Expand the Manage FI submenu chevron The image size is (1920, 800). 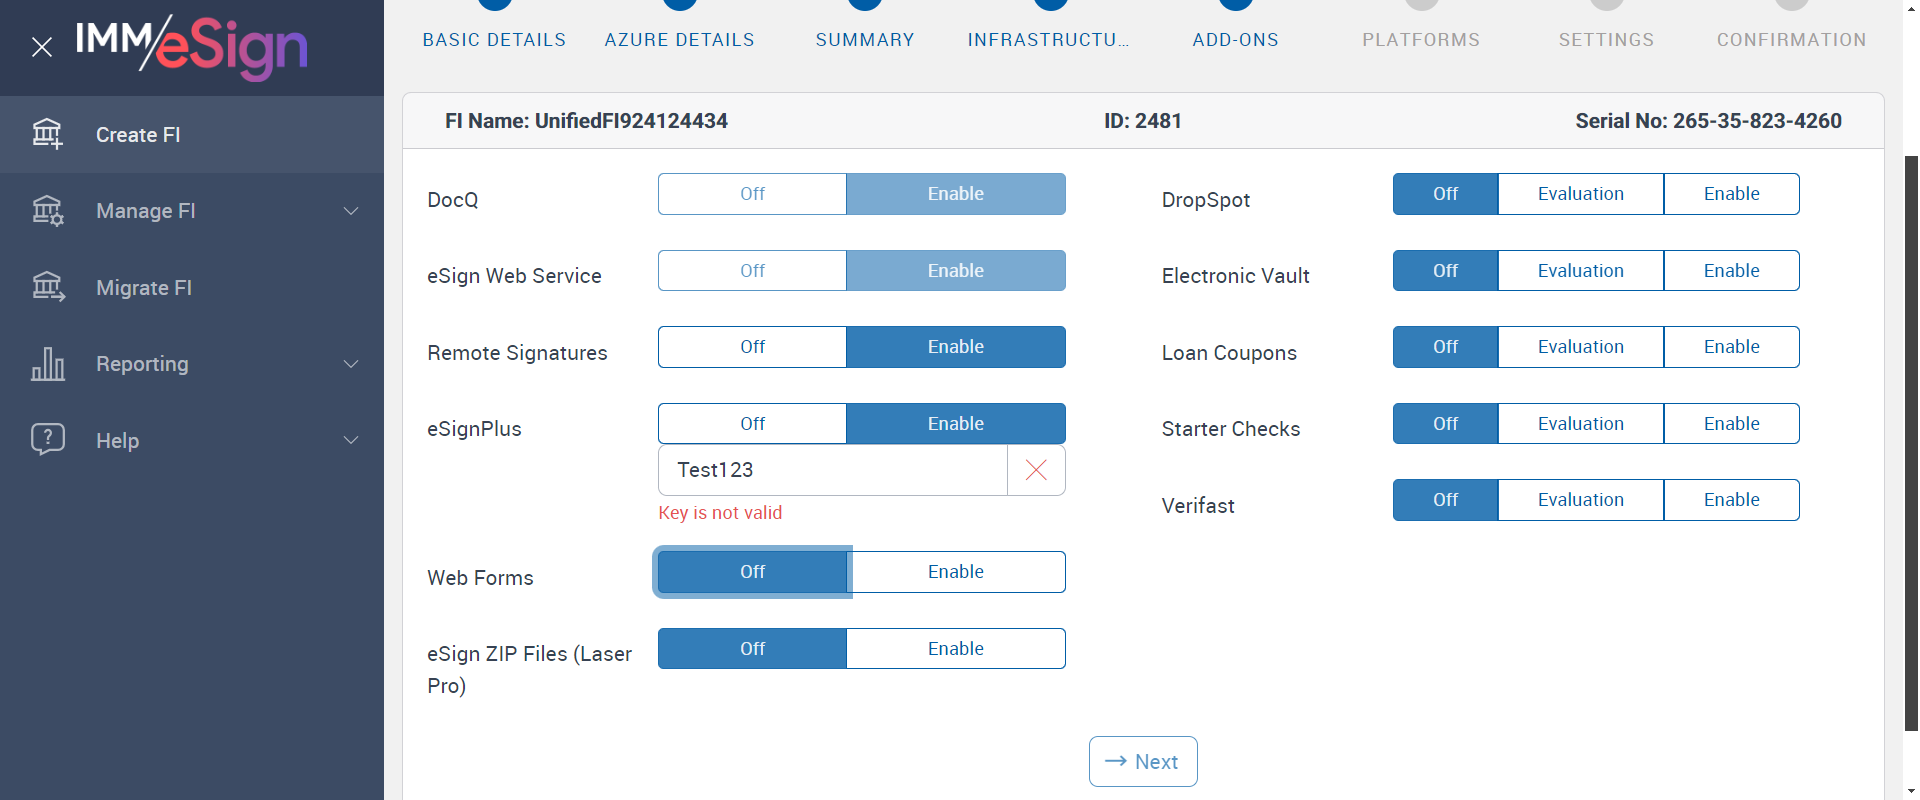(x=351, y=211)
